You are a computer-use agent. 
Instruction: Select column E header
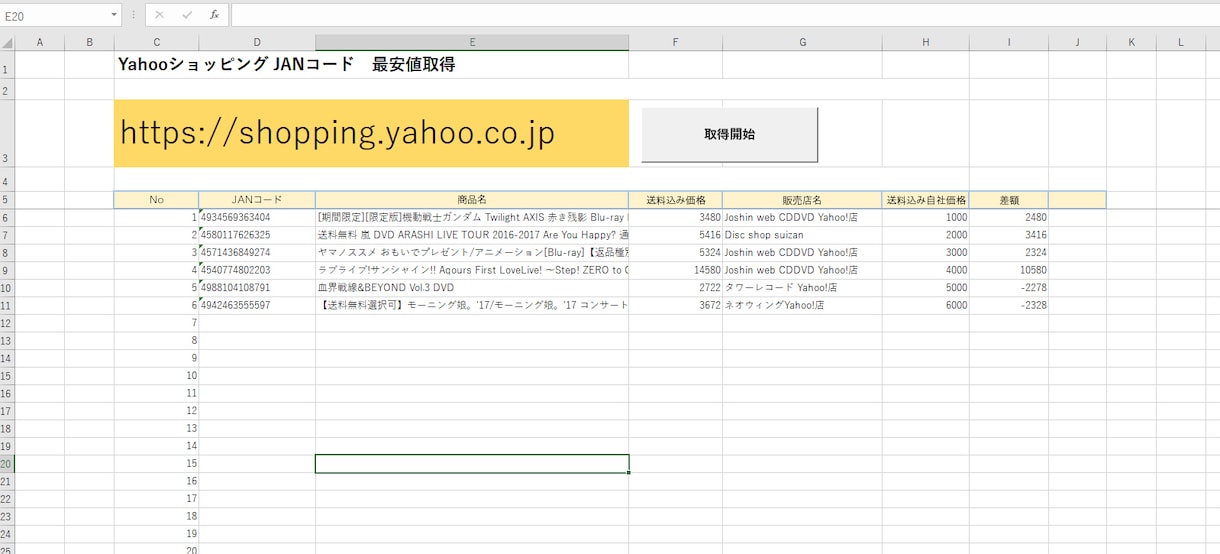472,42
